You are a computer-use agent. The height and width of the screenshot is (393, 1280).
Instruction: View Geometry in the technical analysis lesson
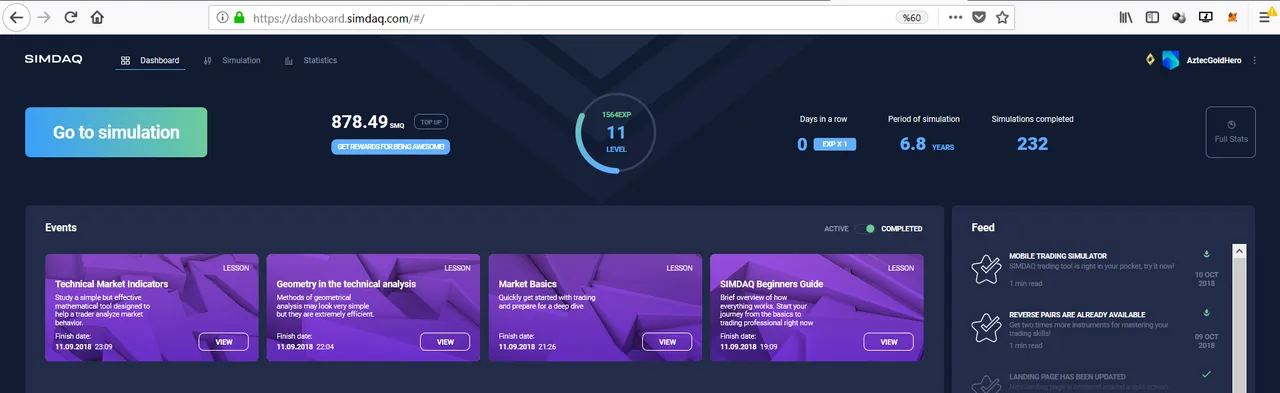pos(445,342)
